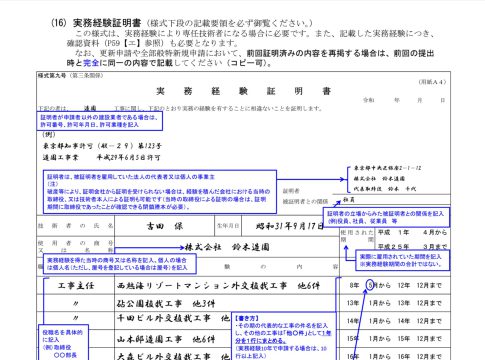This screenshot has height=360, width=485.
Task: Click the period 8年 5月から 12年 12月まで
Action: click(395, 286)
